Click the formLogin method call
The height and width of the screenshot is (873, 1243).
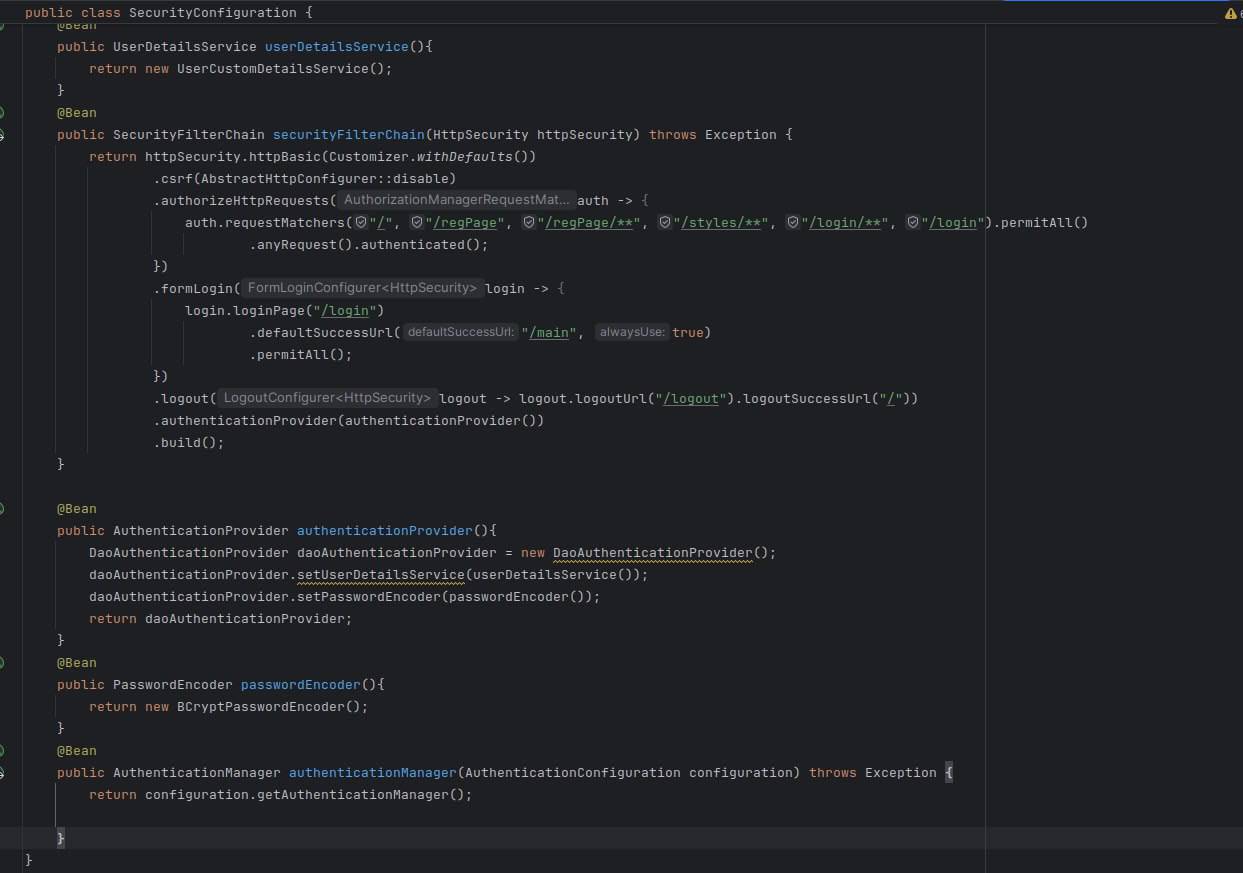[x=197, y=288]
